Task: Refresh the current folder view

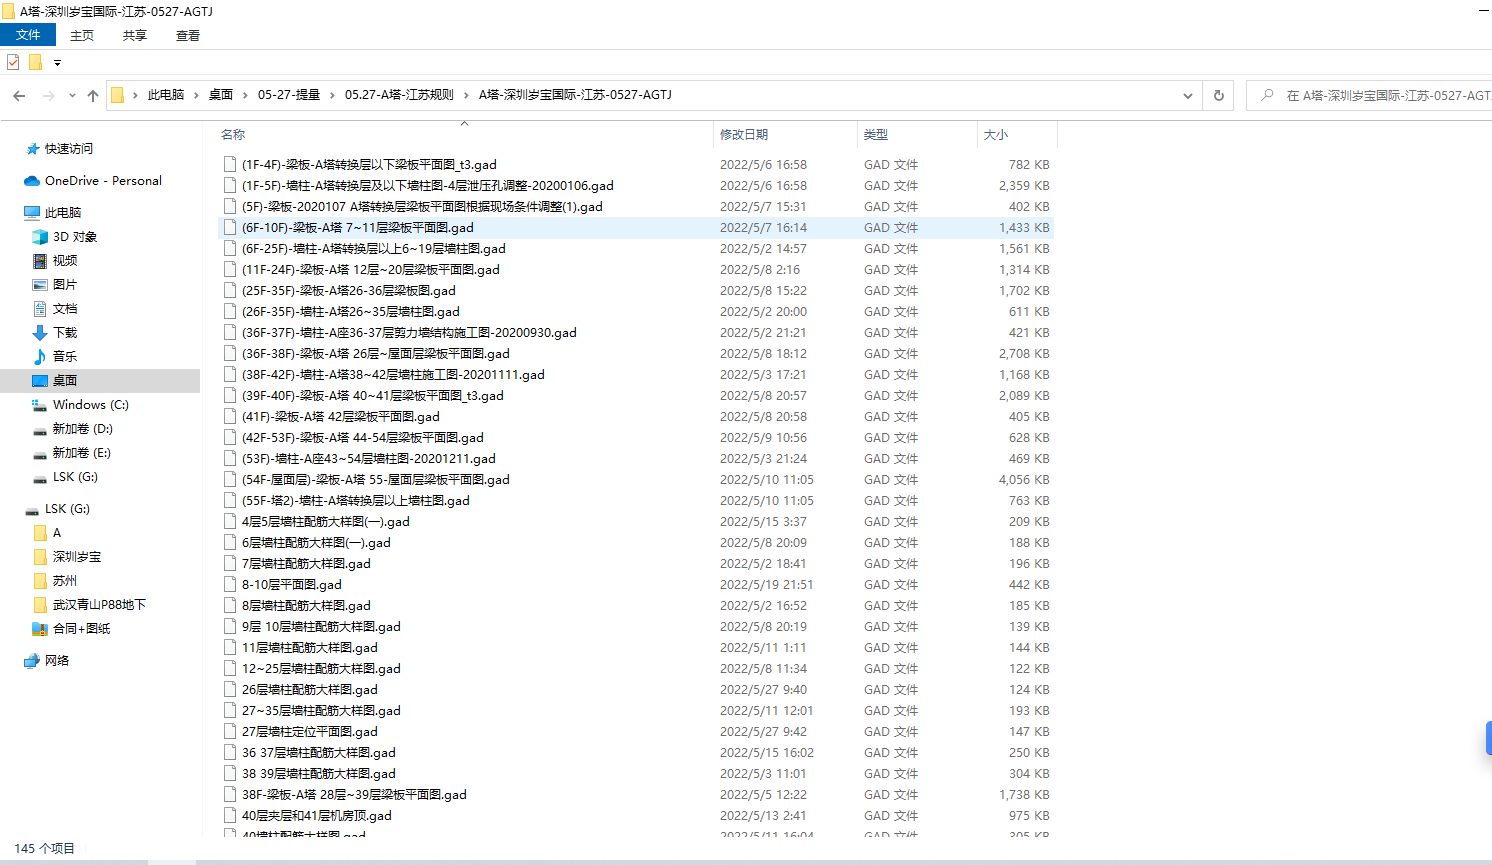Action: tap(1218, 96)
